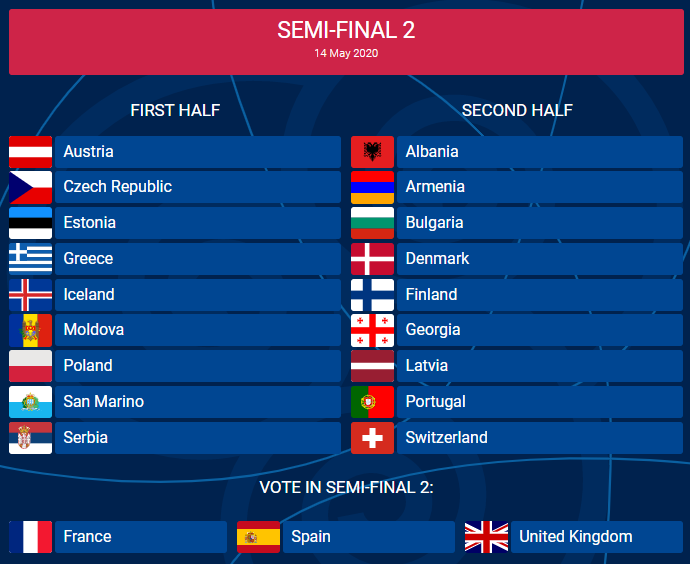
Task: Select the Switzerland flag icon
Action: 372,438
